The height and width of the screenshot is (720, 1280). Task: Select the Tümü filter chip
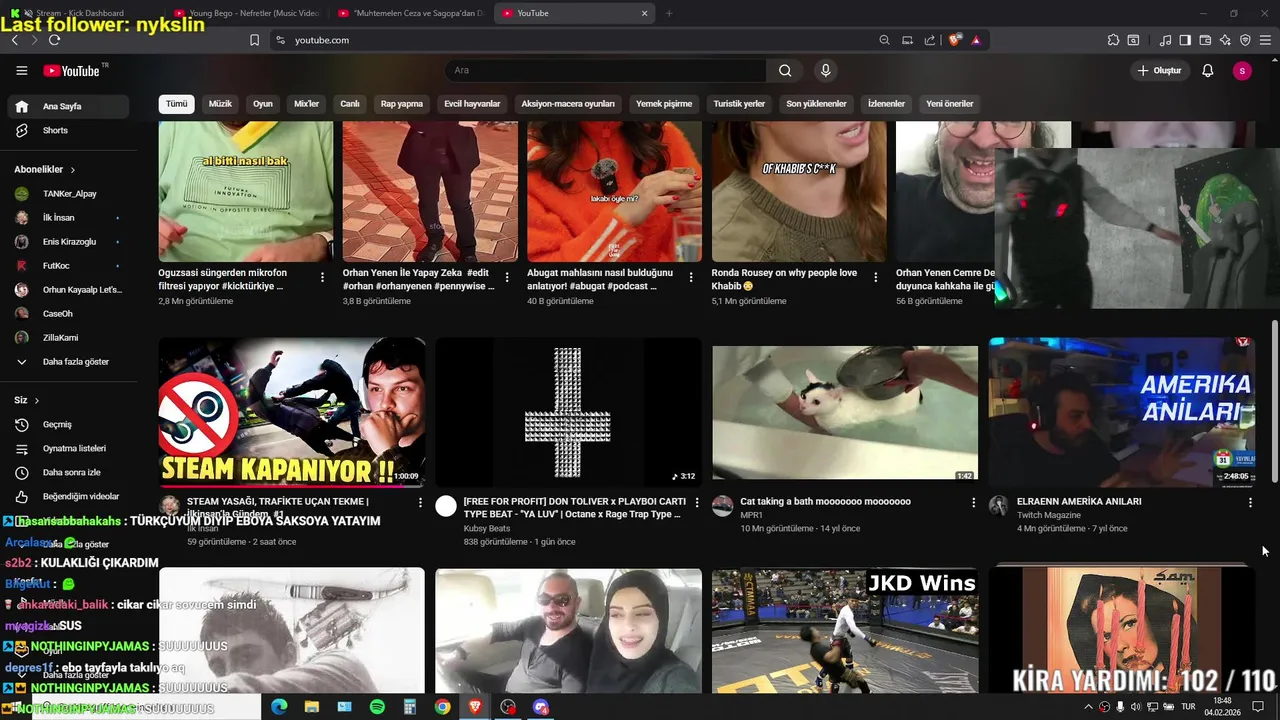point(176,104)
